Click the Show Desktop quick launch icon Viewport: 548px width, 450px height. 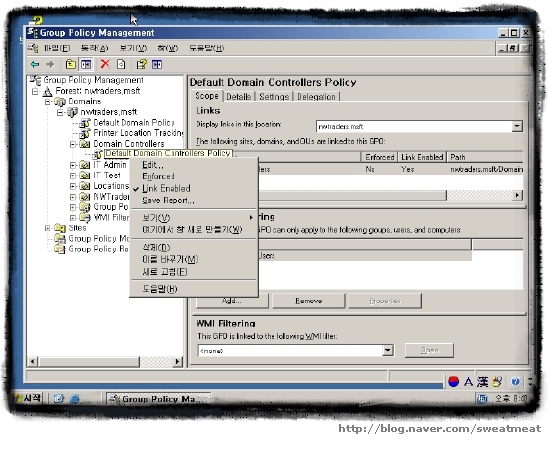[x=59, y=399]
